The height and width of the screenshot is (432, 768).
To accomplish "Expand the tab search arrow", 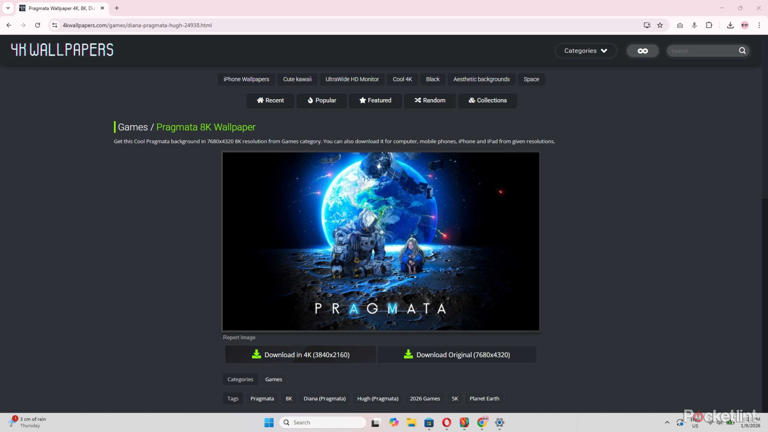I will point(8,8).
